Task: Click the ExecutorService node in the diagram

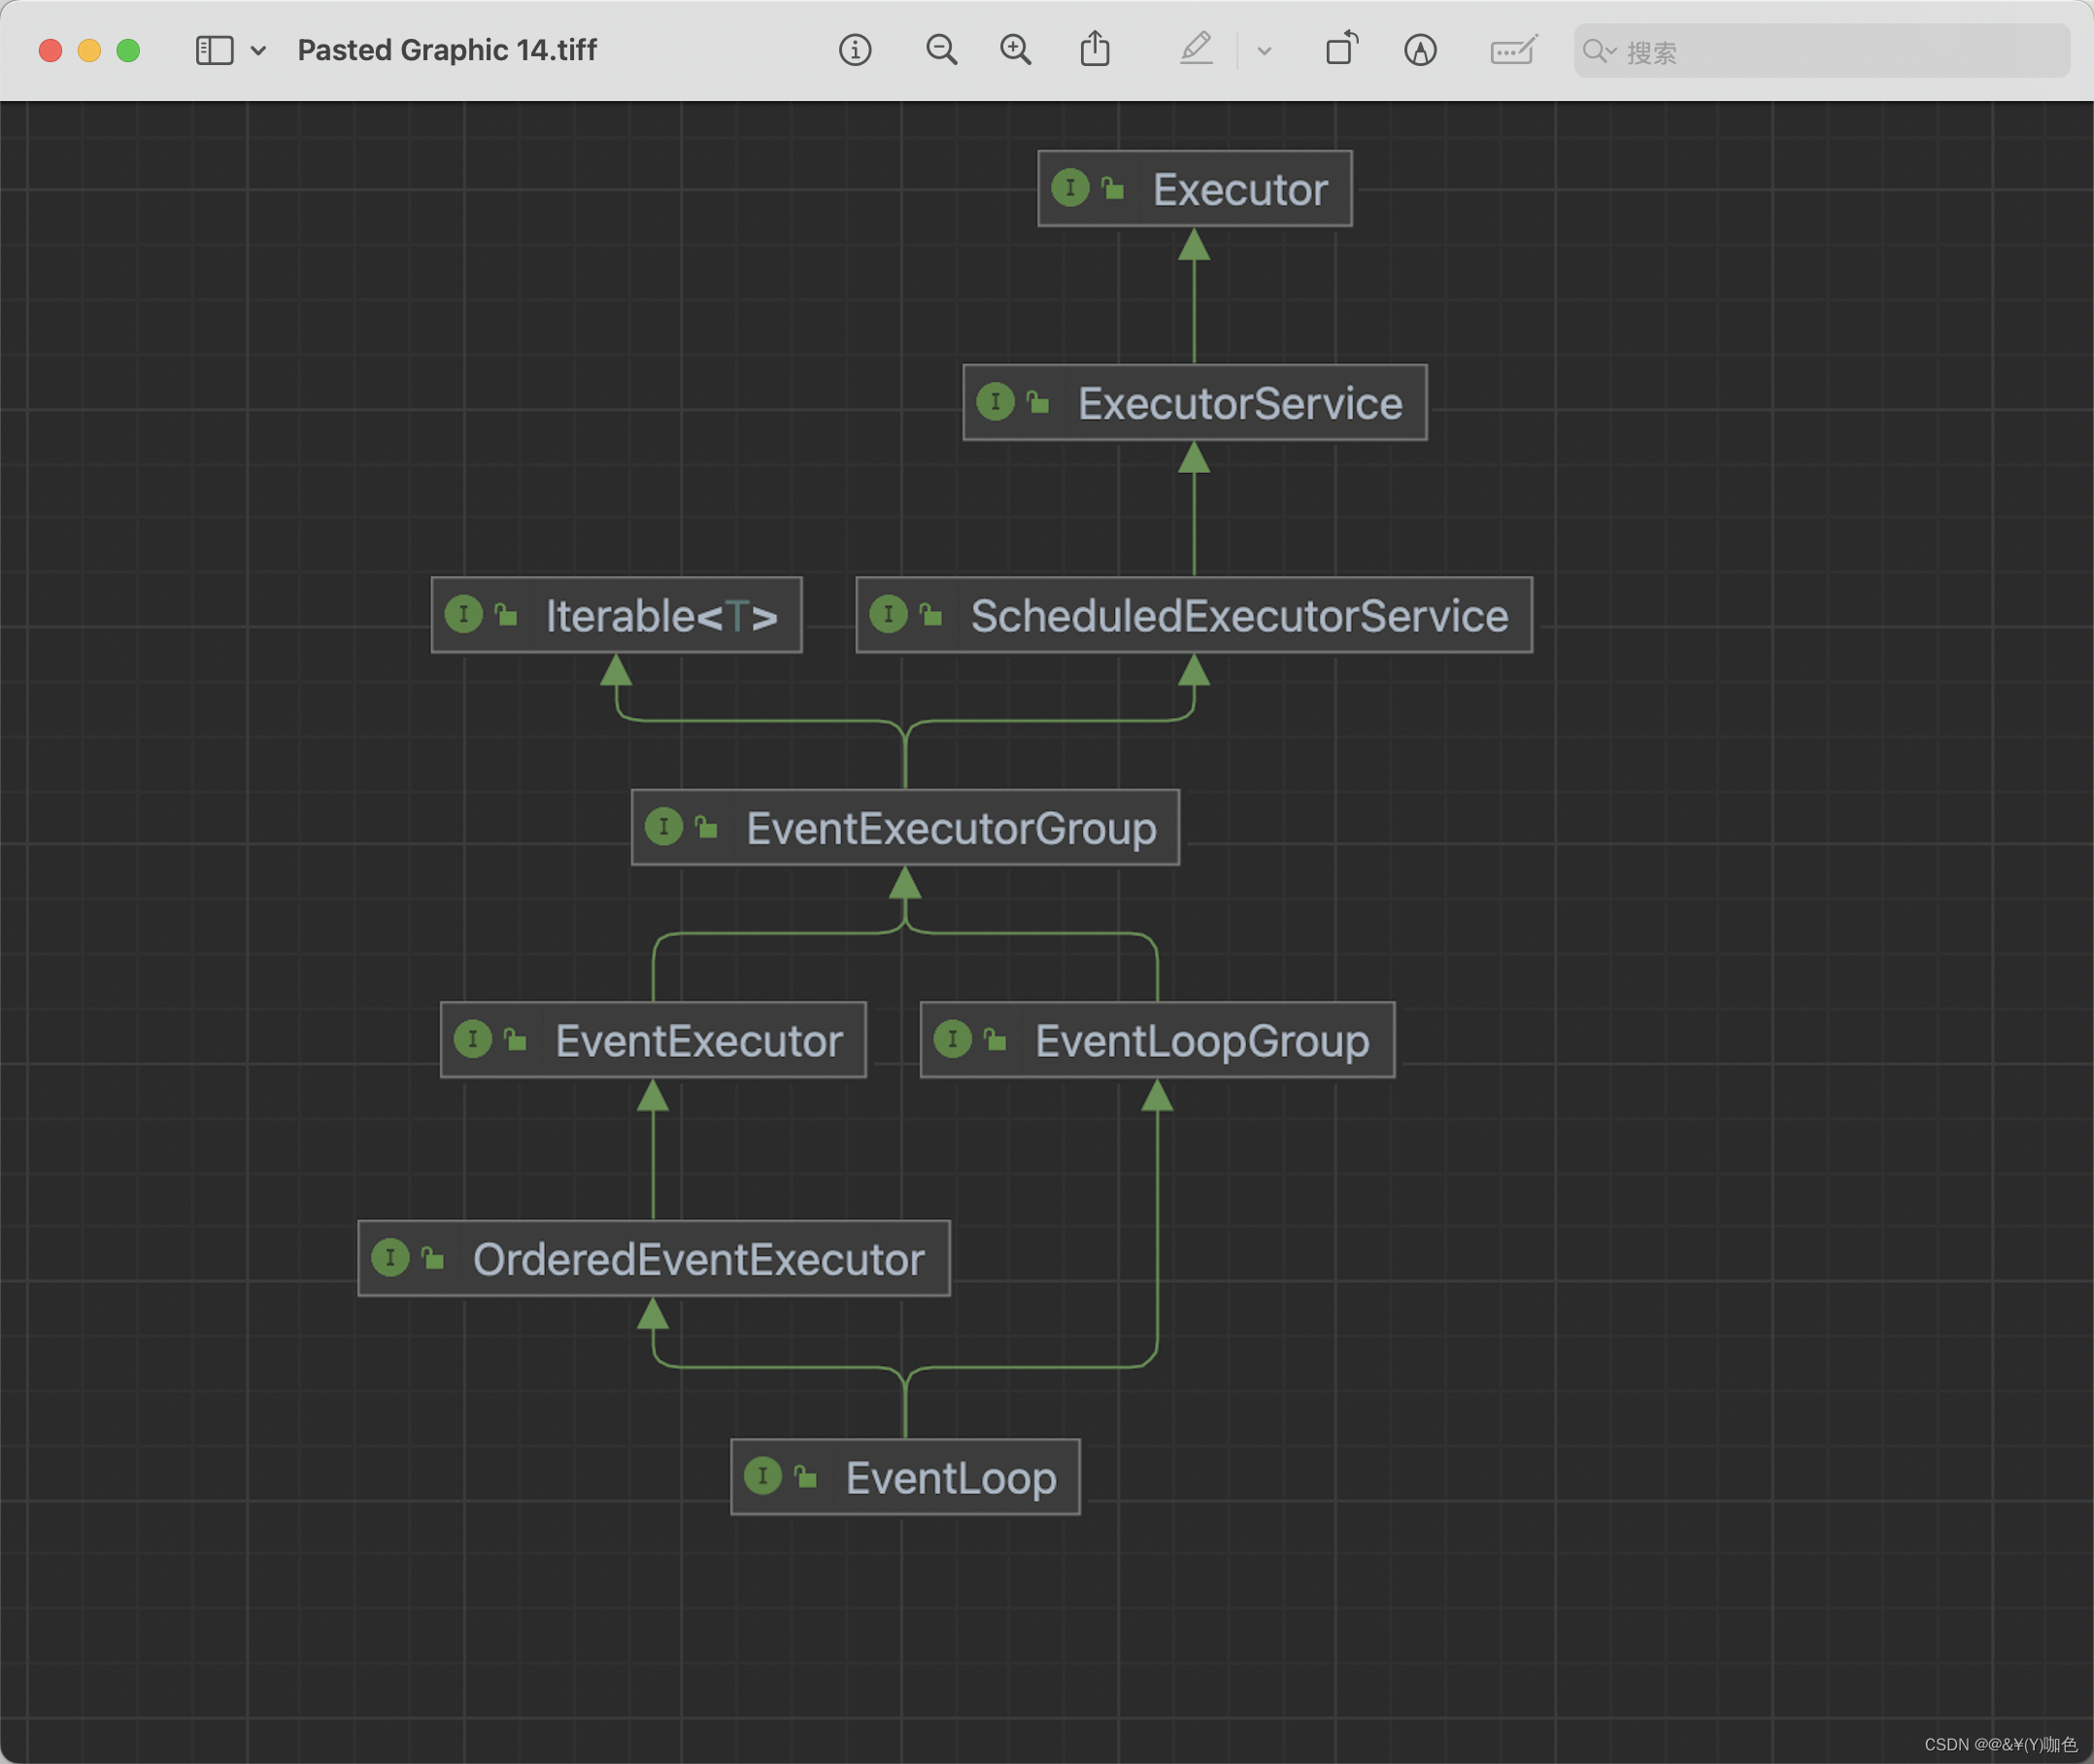Action: pyautogui.click(x=1195, y=403)
